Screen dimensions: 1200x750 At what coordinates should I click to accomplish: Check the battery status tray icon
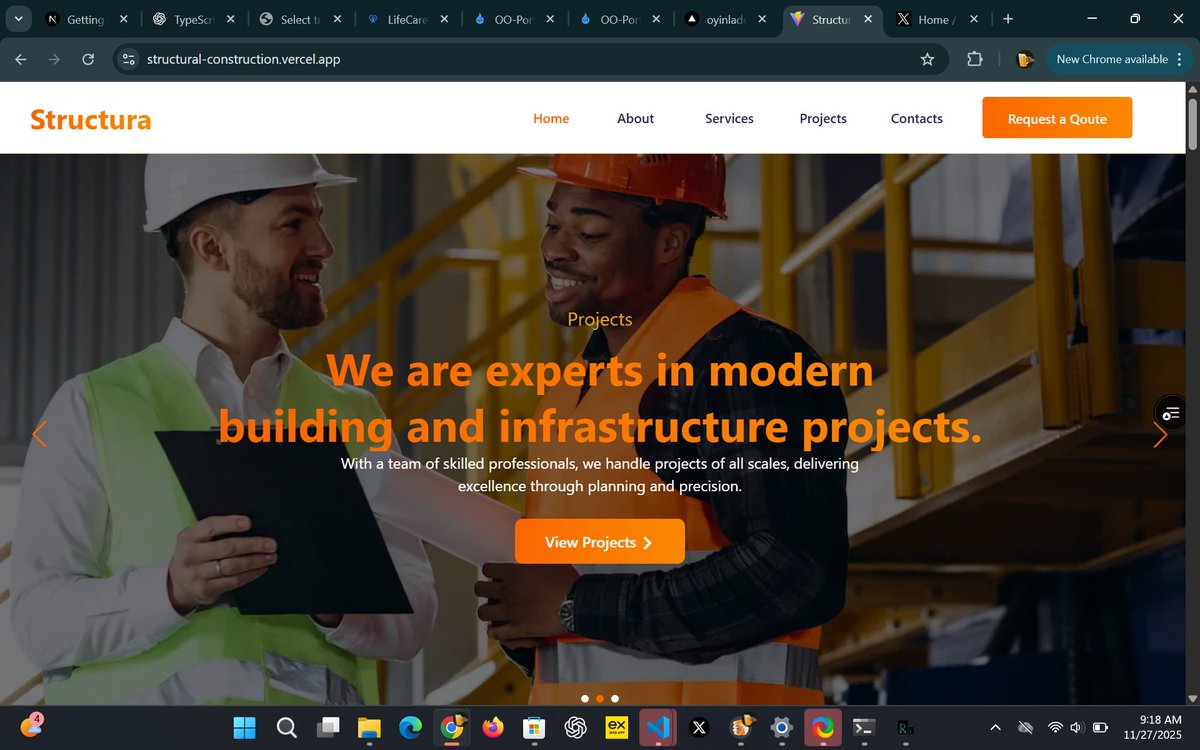(1101, 727)
